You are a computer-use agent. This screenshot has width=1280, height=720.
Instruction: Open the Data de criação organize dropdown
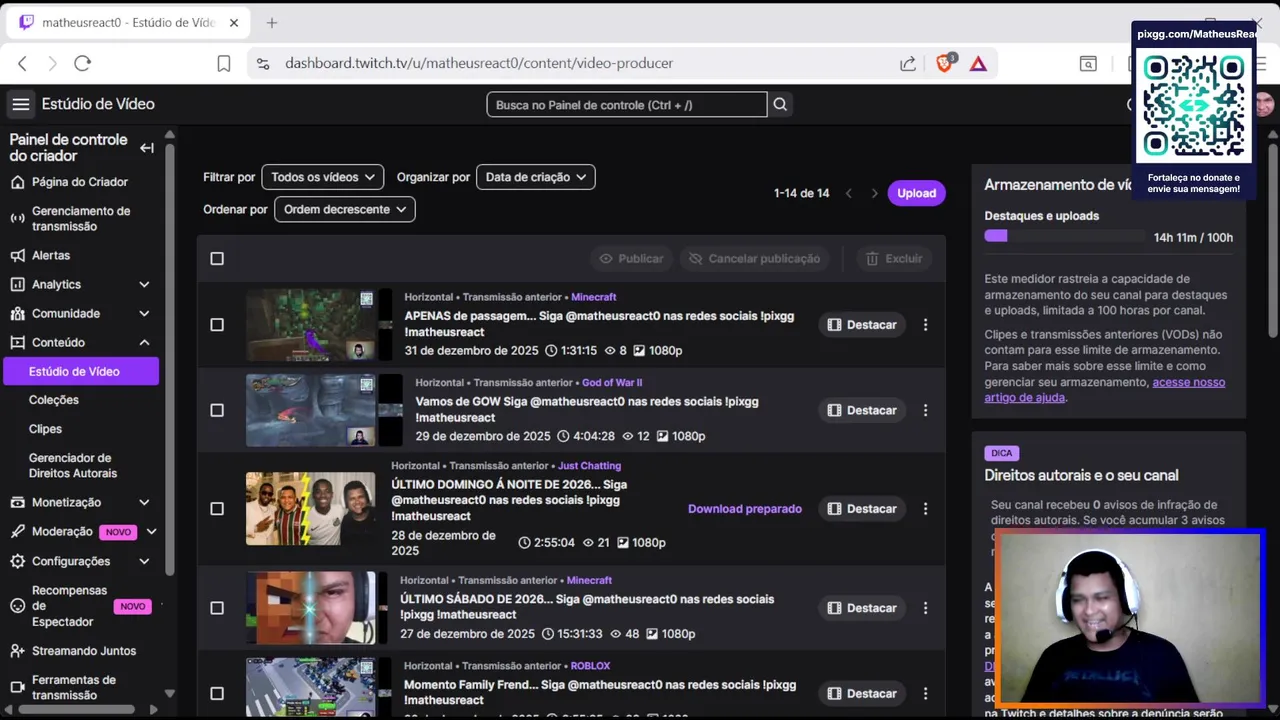pos(535,177)
